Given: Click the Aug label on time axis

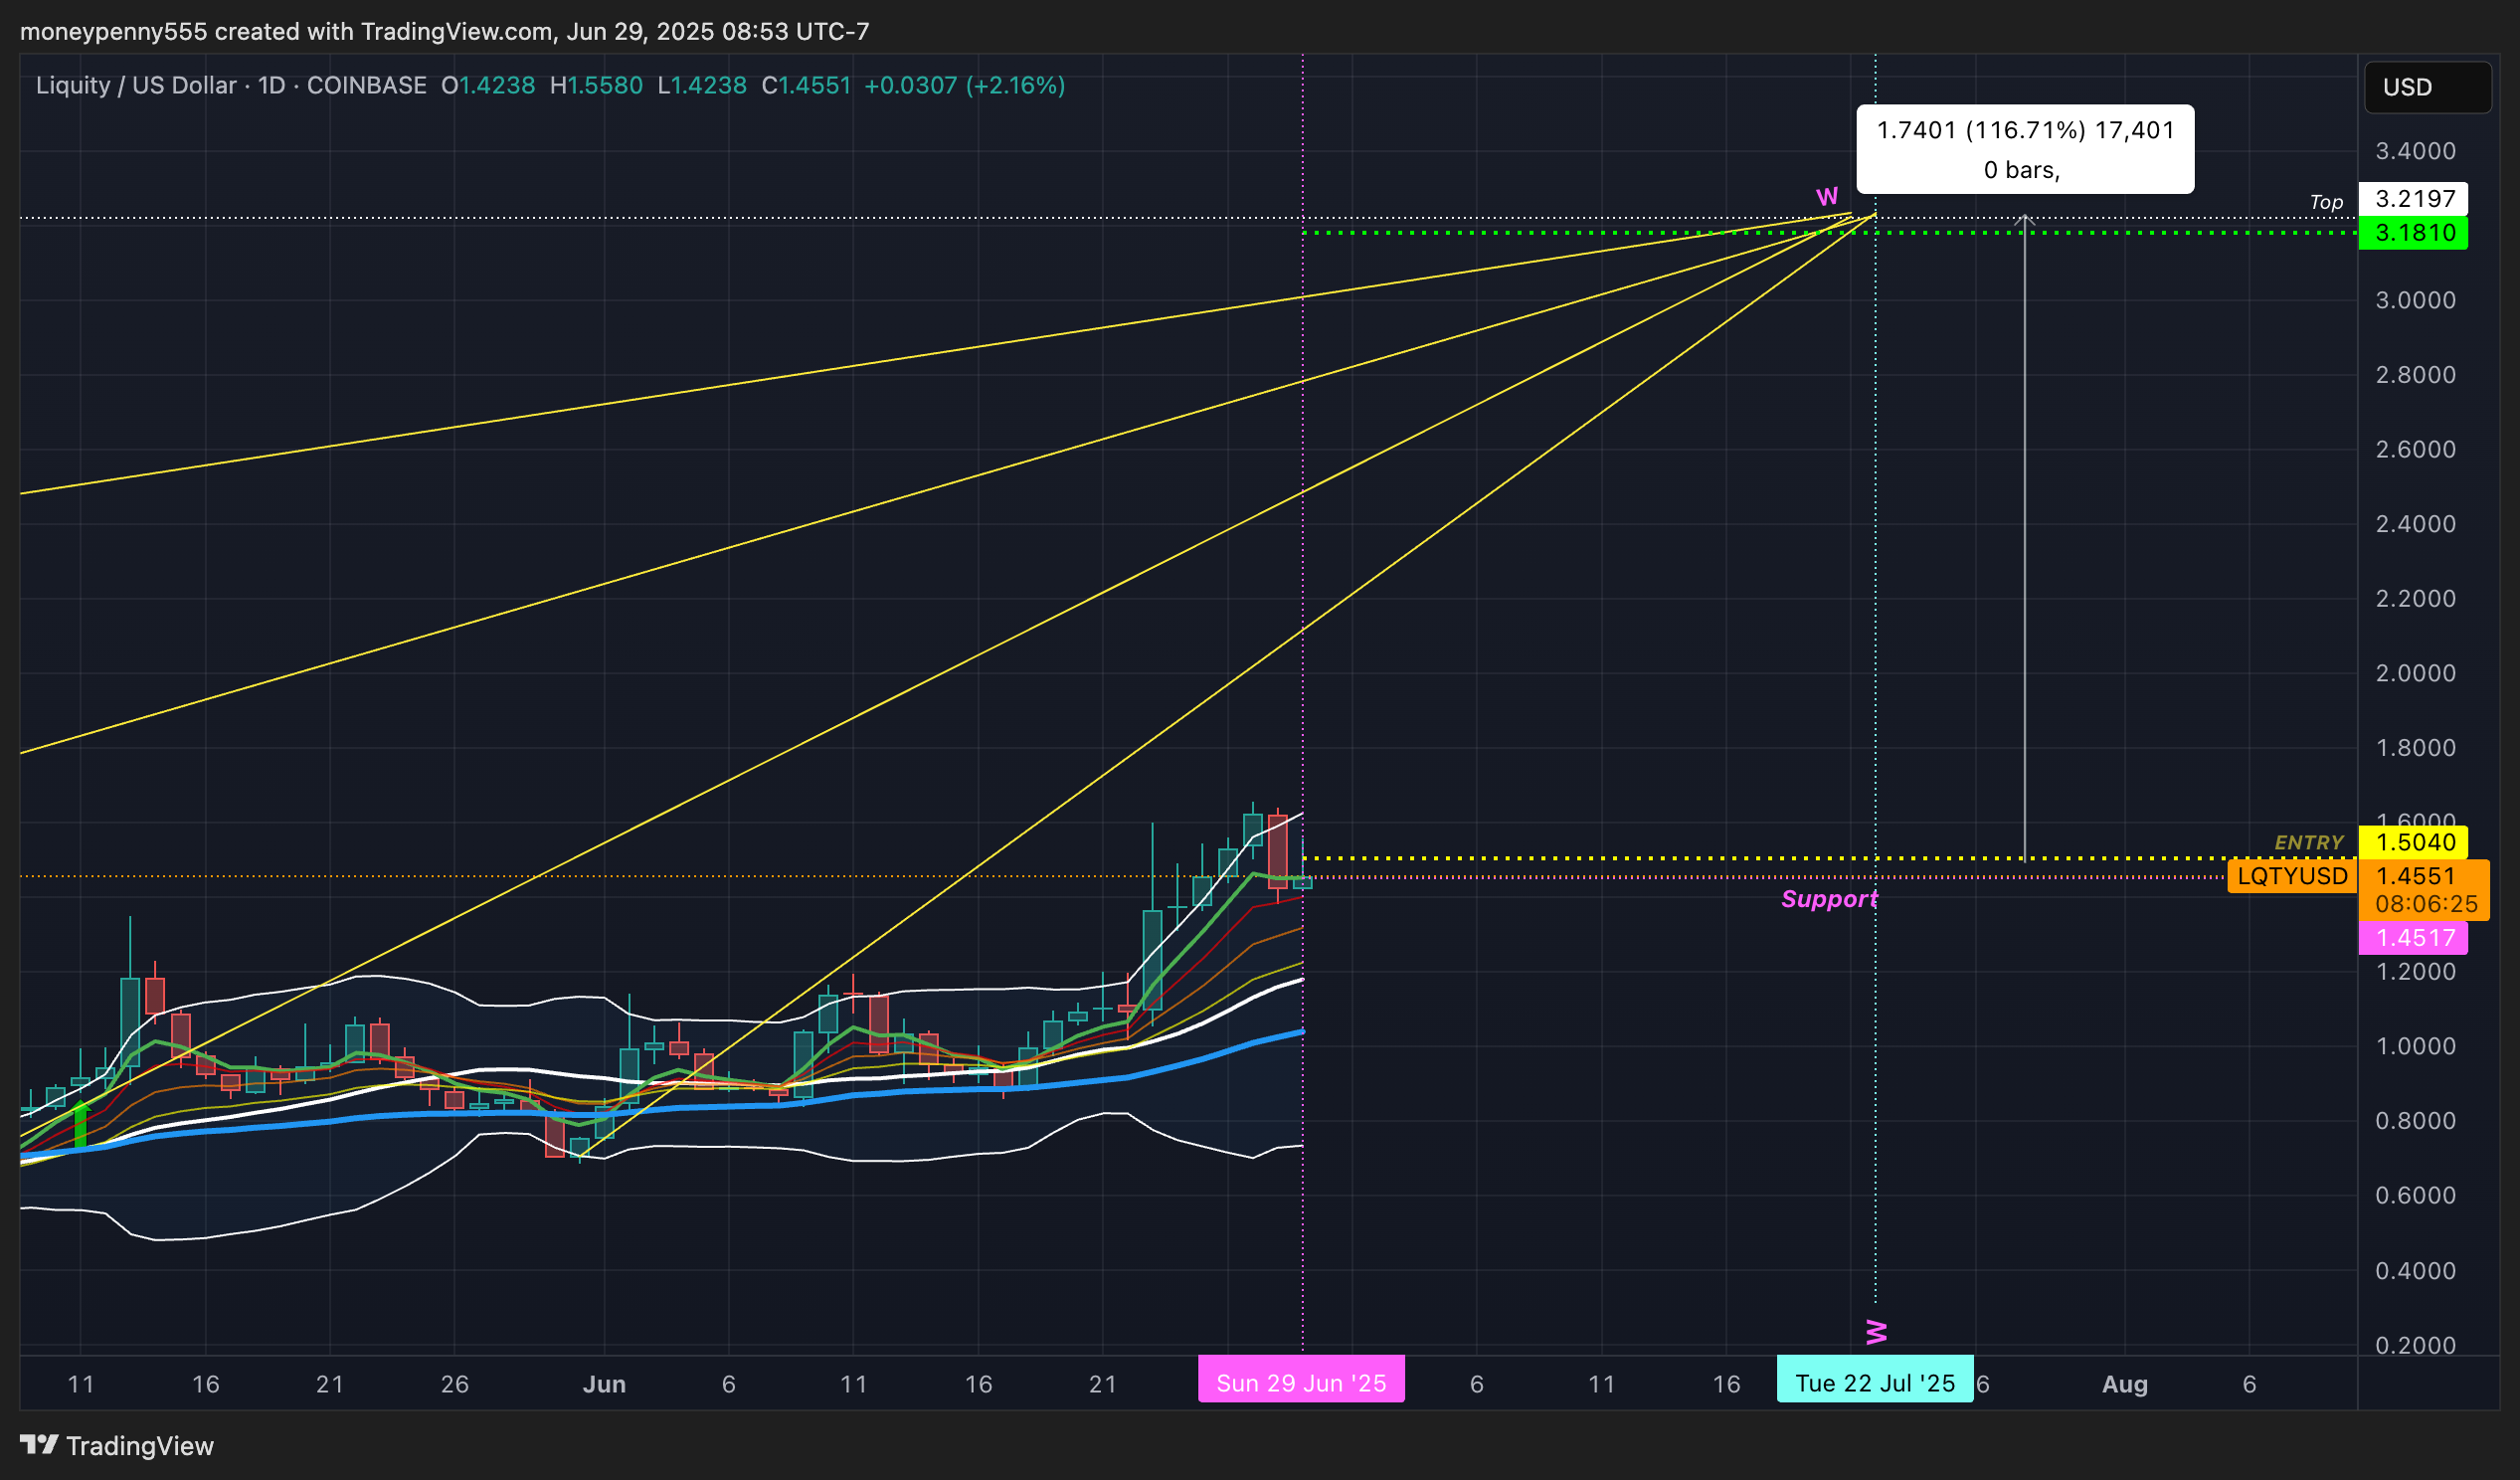Looking at the screenshot, I should click(x=2125, y=1384).
